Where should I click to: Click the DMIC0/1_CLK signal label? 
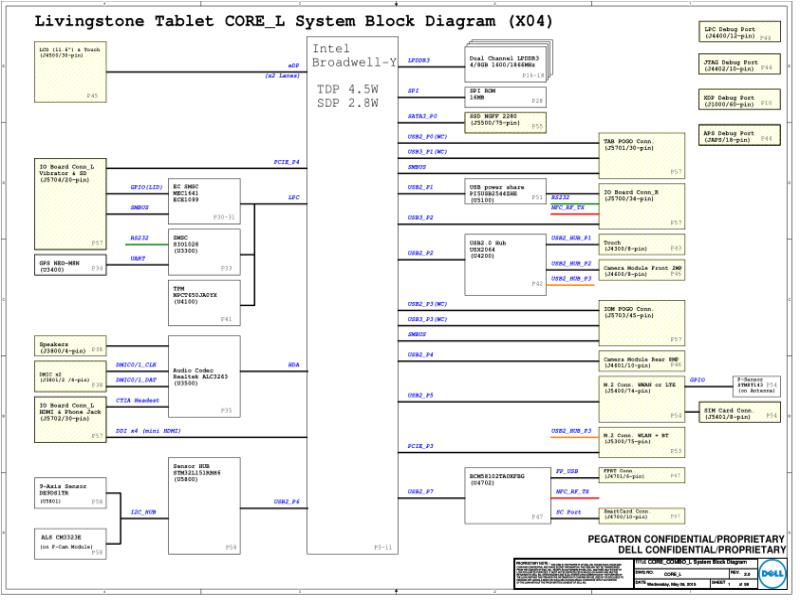pos(136,365)
